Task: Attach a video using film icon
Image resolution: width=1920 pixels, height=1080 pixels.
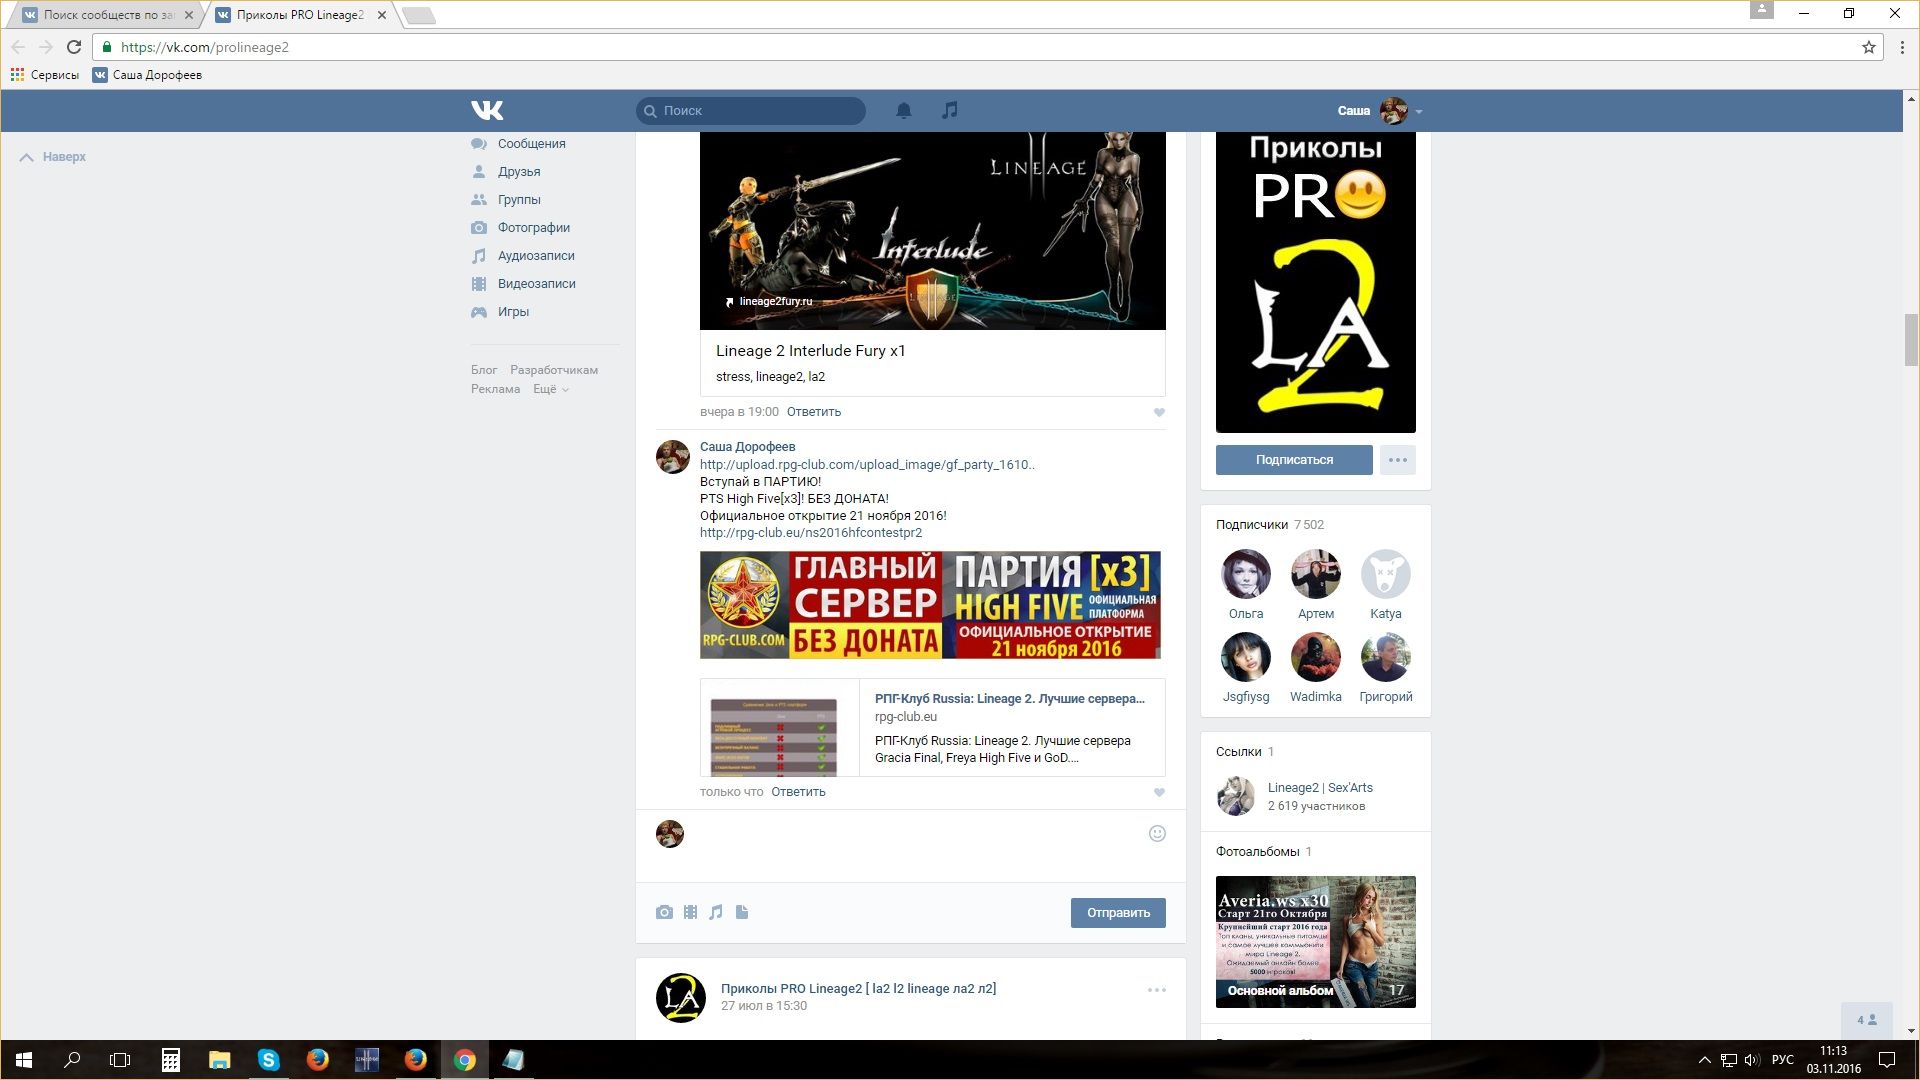Action: coord(690,912)
